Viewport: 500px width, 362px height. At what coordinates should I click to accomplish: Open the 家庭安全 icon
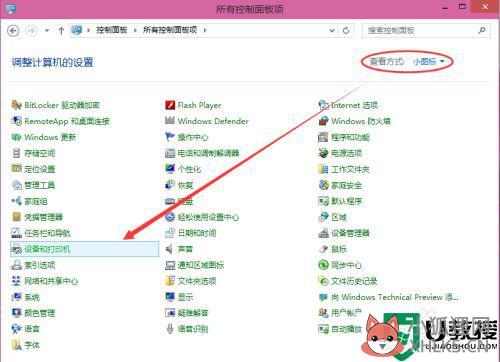click(x=323, y=185)
